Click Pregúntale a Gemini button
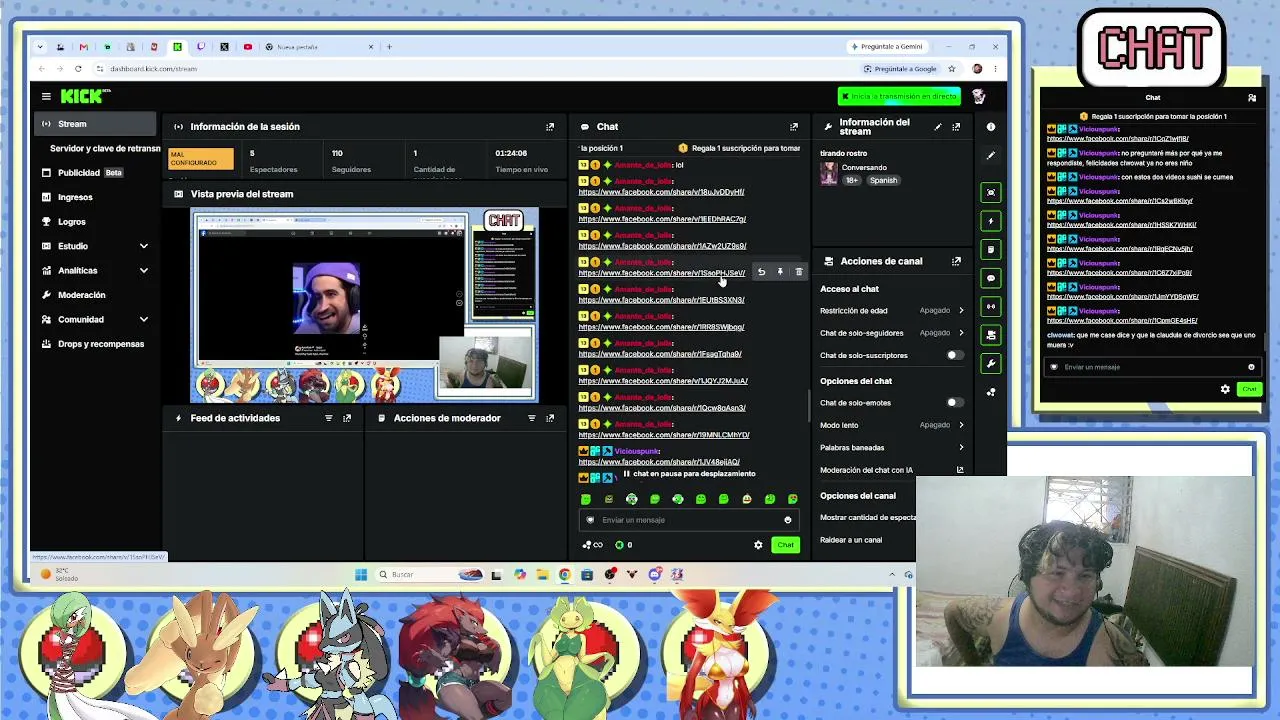The image size is (1280, 720). point(886,47)
